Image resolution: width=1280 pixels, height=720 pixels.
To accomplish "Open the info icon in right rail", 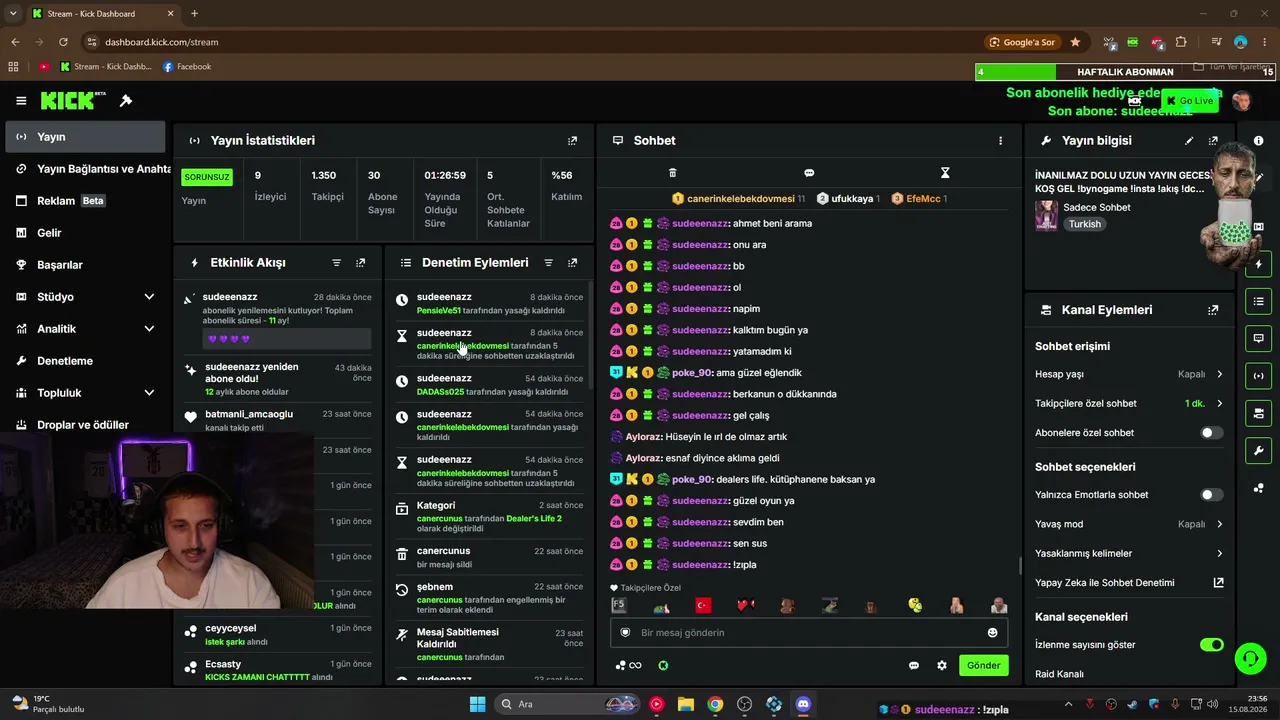I will pos(1258,141).
